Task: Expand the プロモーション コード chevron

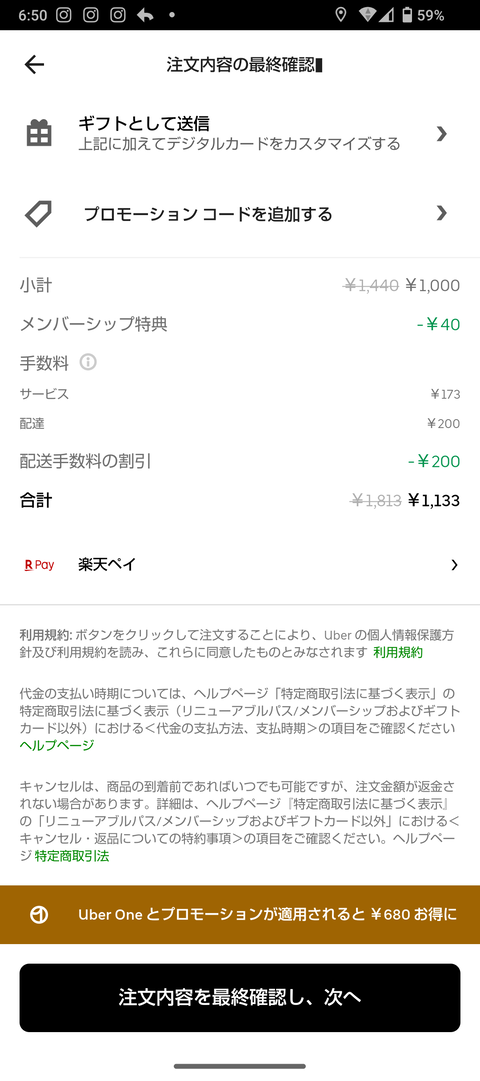Action: click(x=442, y=213)
